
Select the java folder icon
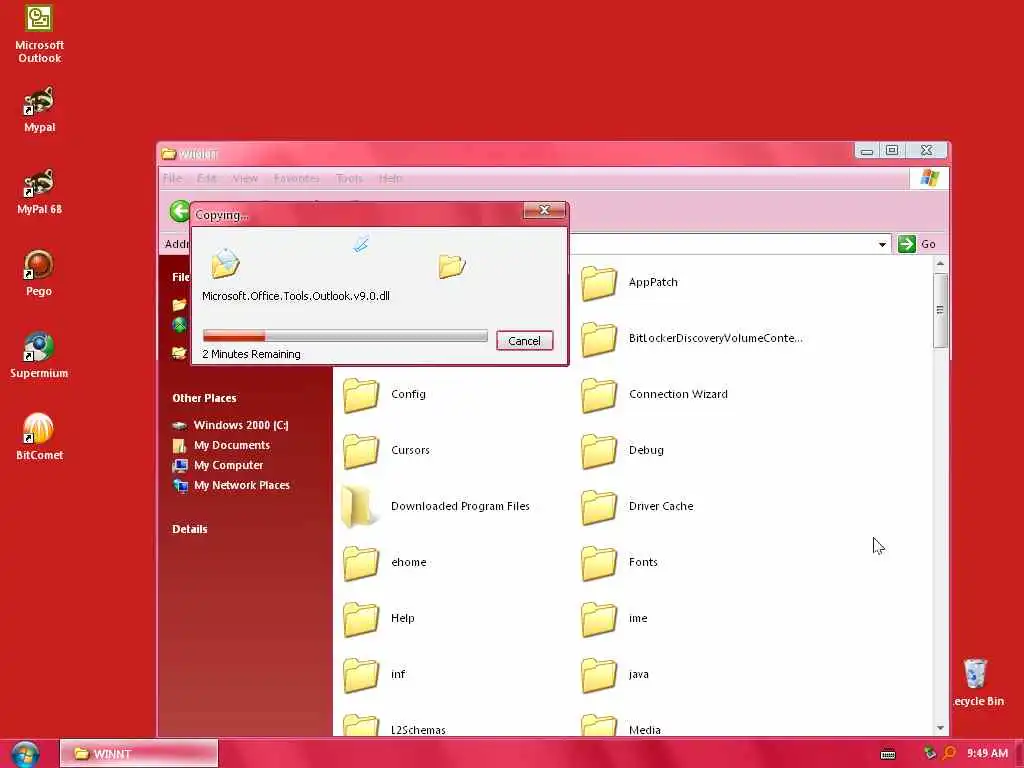[599, 675]
